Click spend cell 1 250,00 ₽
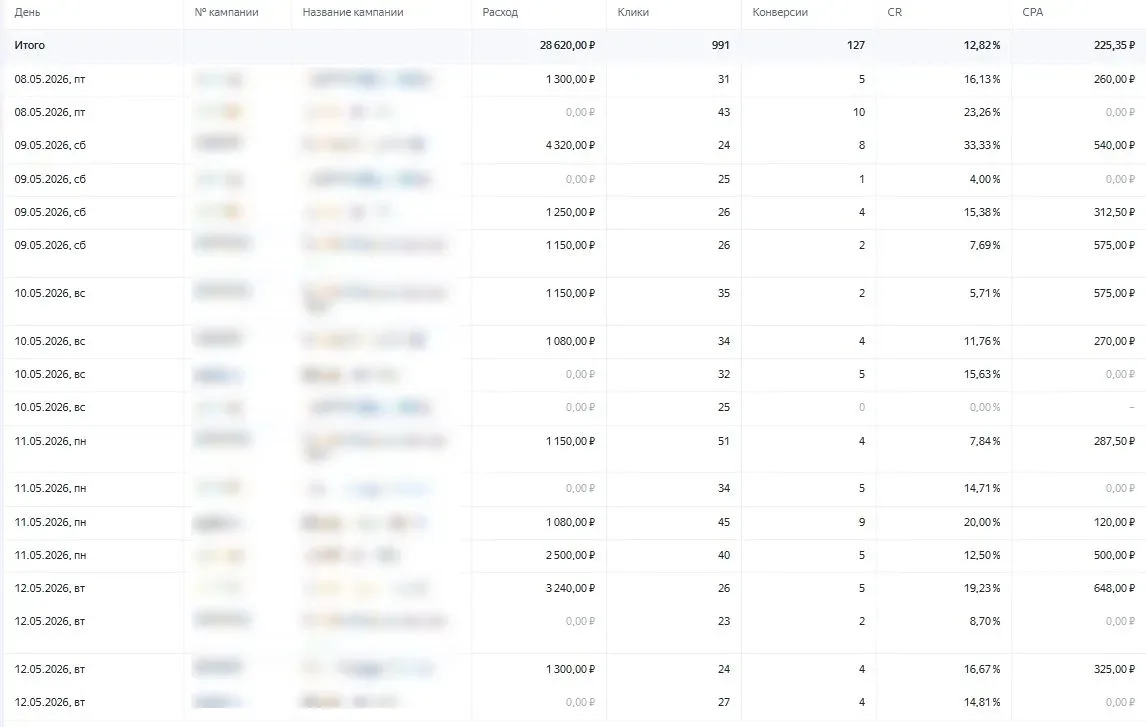Viewport: 1146px width, 727px height. pos(570,212)
